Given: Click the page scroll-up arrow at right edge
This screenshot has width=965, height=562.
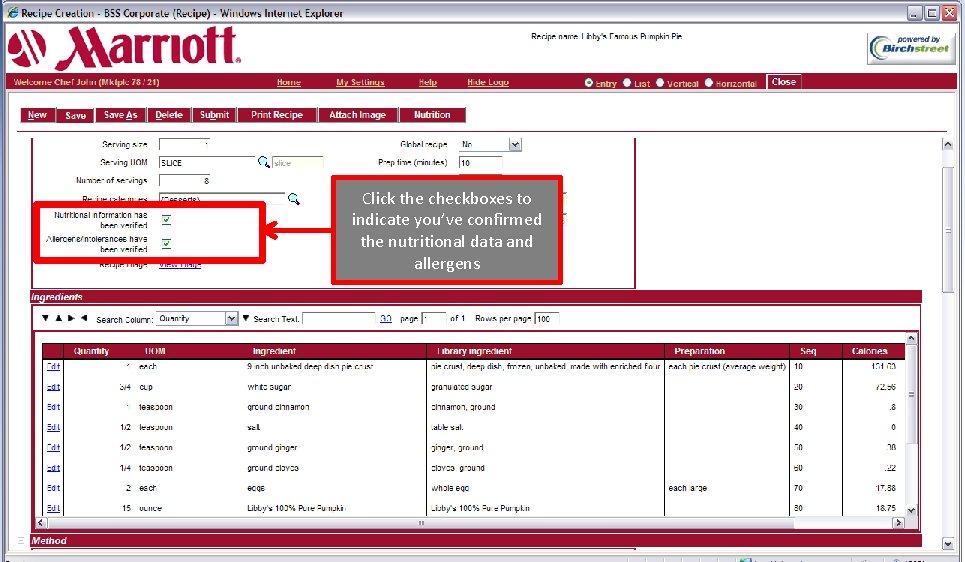Looking at the screenshot, I should click(x=948, y=144).
